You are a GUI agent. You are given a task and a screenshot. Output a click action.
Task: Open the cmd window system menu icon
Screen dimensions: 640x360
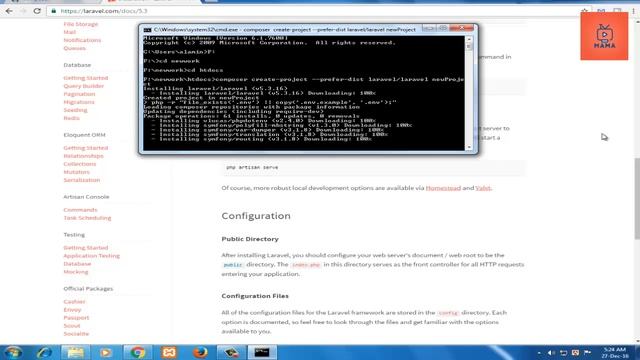[x=147, y=30]
